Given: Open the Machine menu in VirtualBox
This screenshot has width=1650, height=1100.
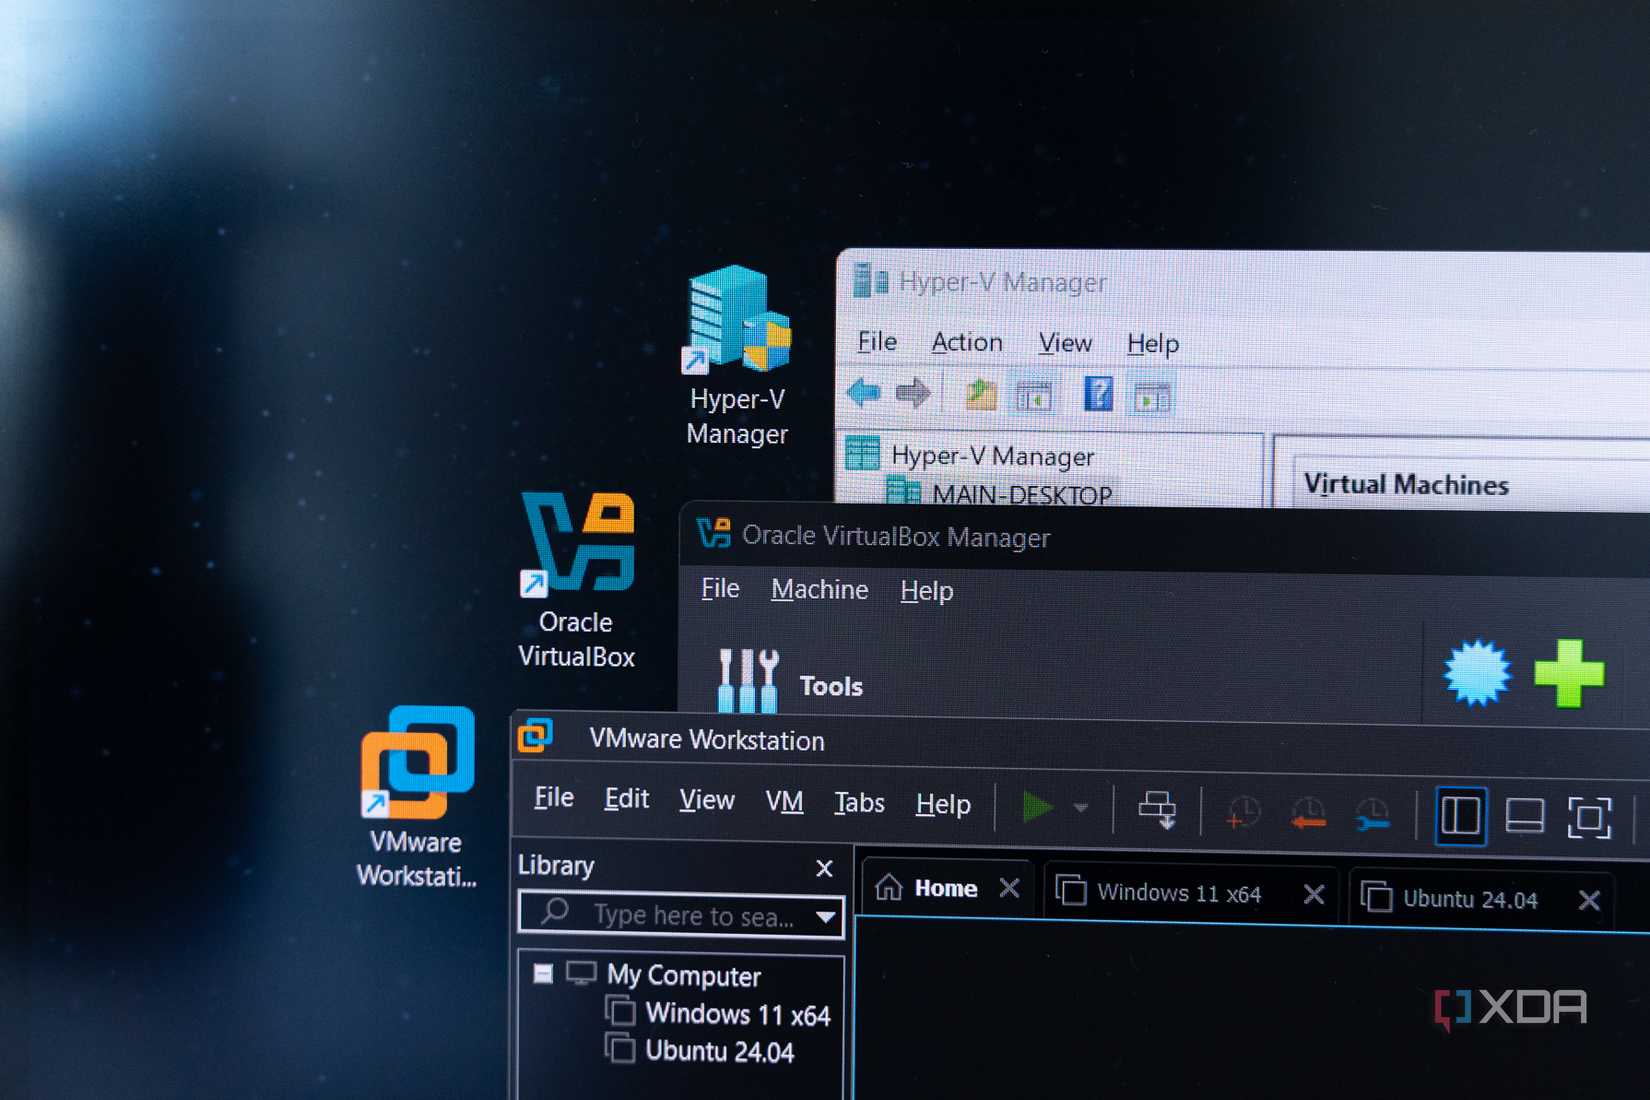Looking at the screenshot, I should click(x=819, y=590).
